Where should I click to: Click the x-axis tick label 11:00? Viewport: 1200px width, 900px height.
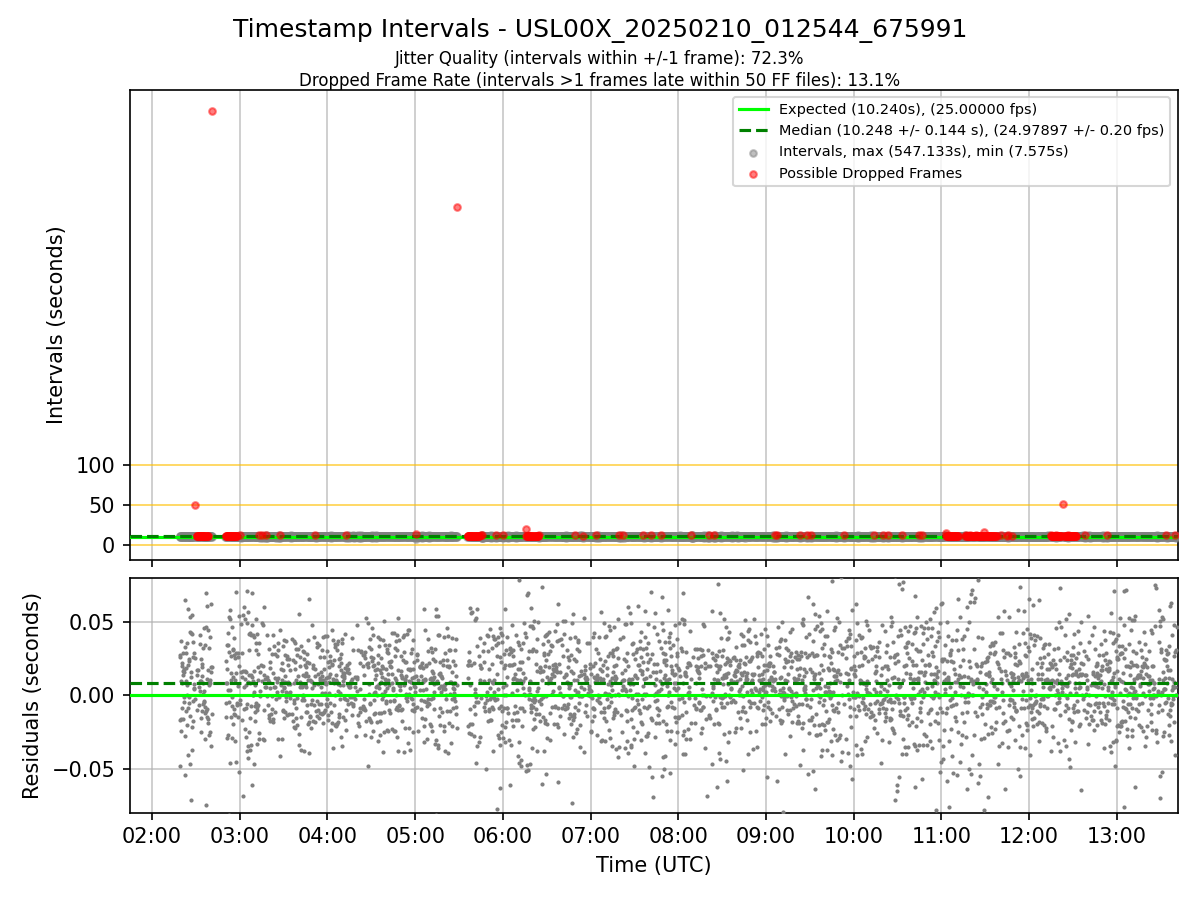point(941,836)
